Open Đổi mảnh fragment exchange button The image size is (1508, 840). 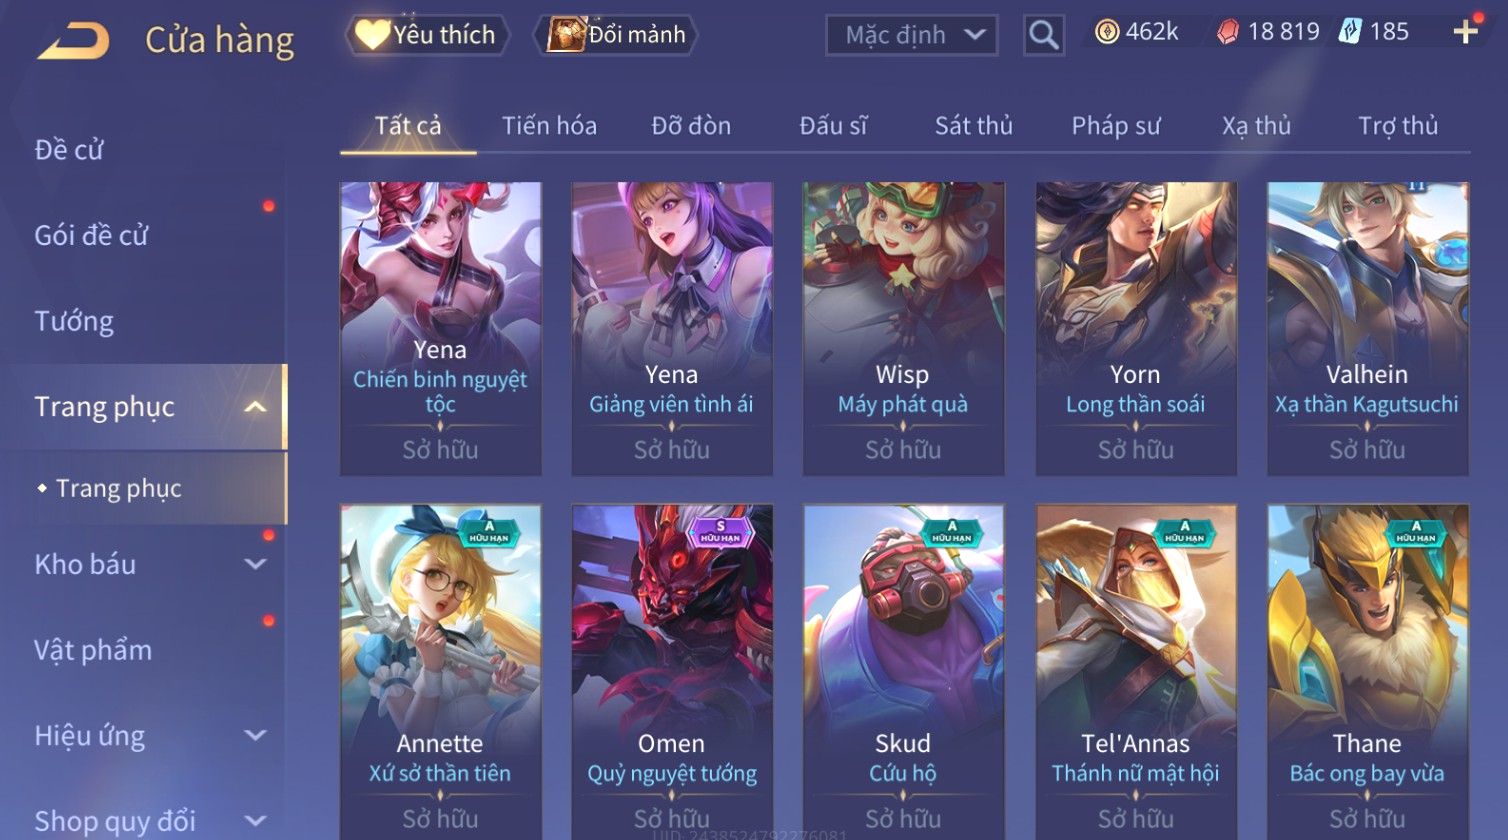pyautogui.click(x=616, y=35)
